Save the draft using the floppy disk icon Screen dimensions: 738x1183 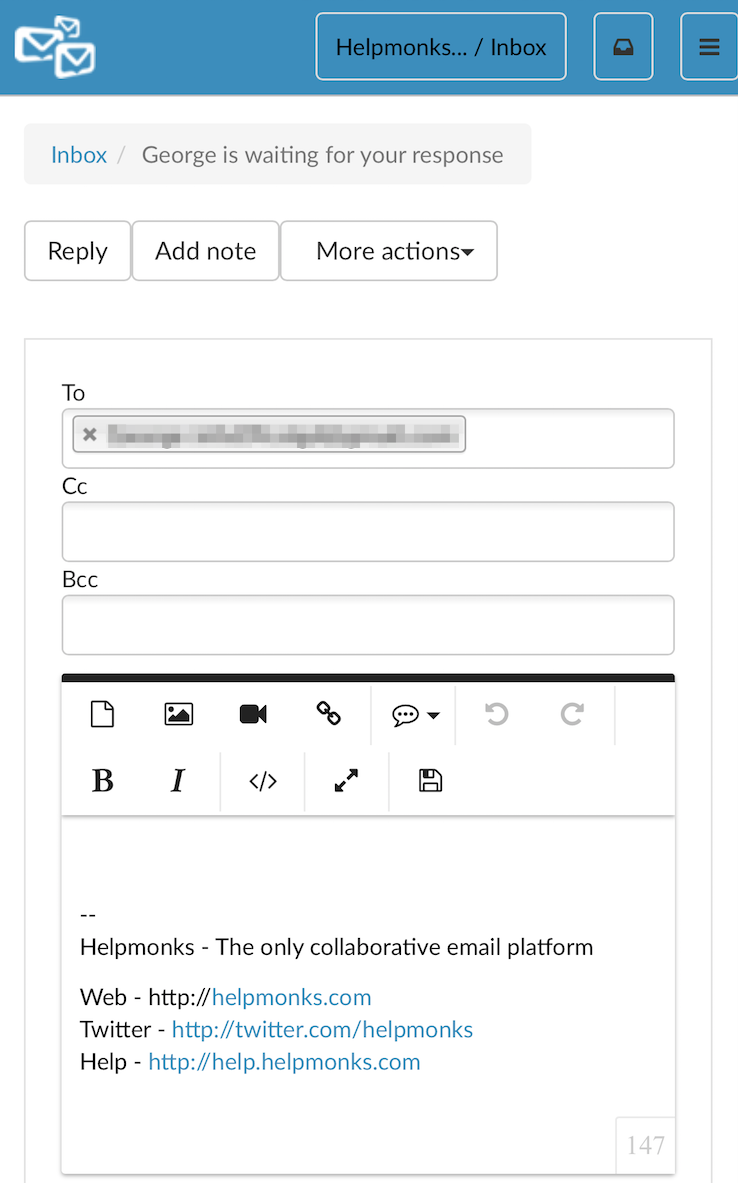(430, 781)
